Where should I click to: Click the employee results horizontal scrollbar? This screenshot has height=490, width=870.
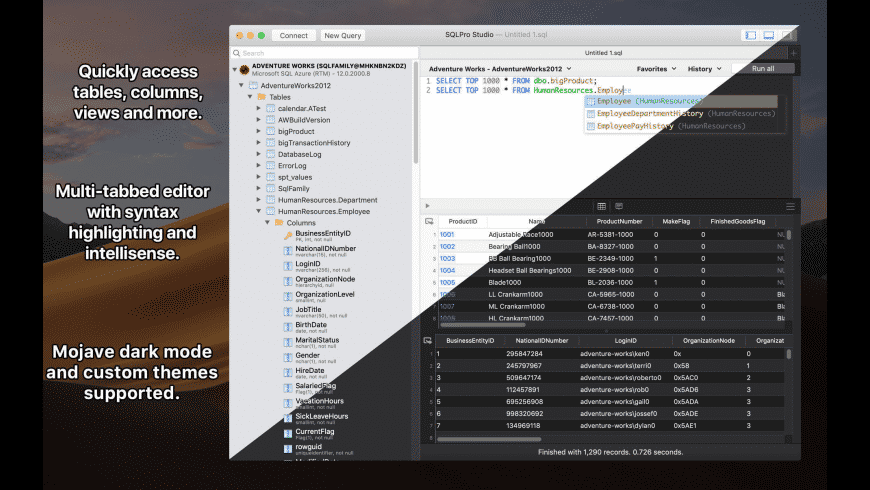pyautogui.click(x=489, y=439)
